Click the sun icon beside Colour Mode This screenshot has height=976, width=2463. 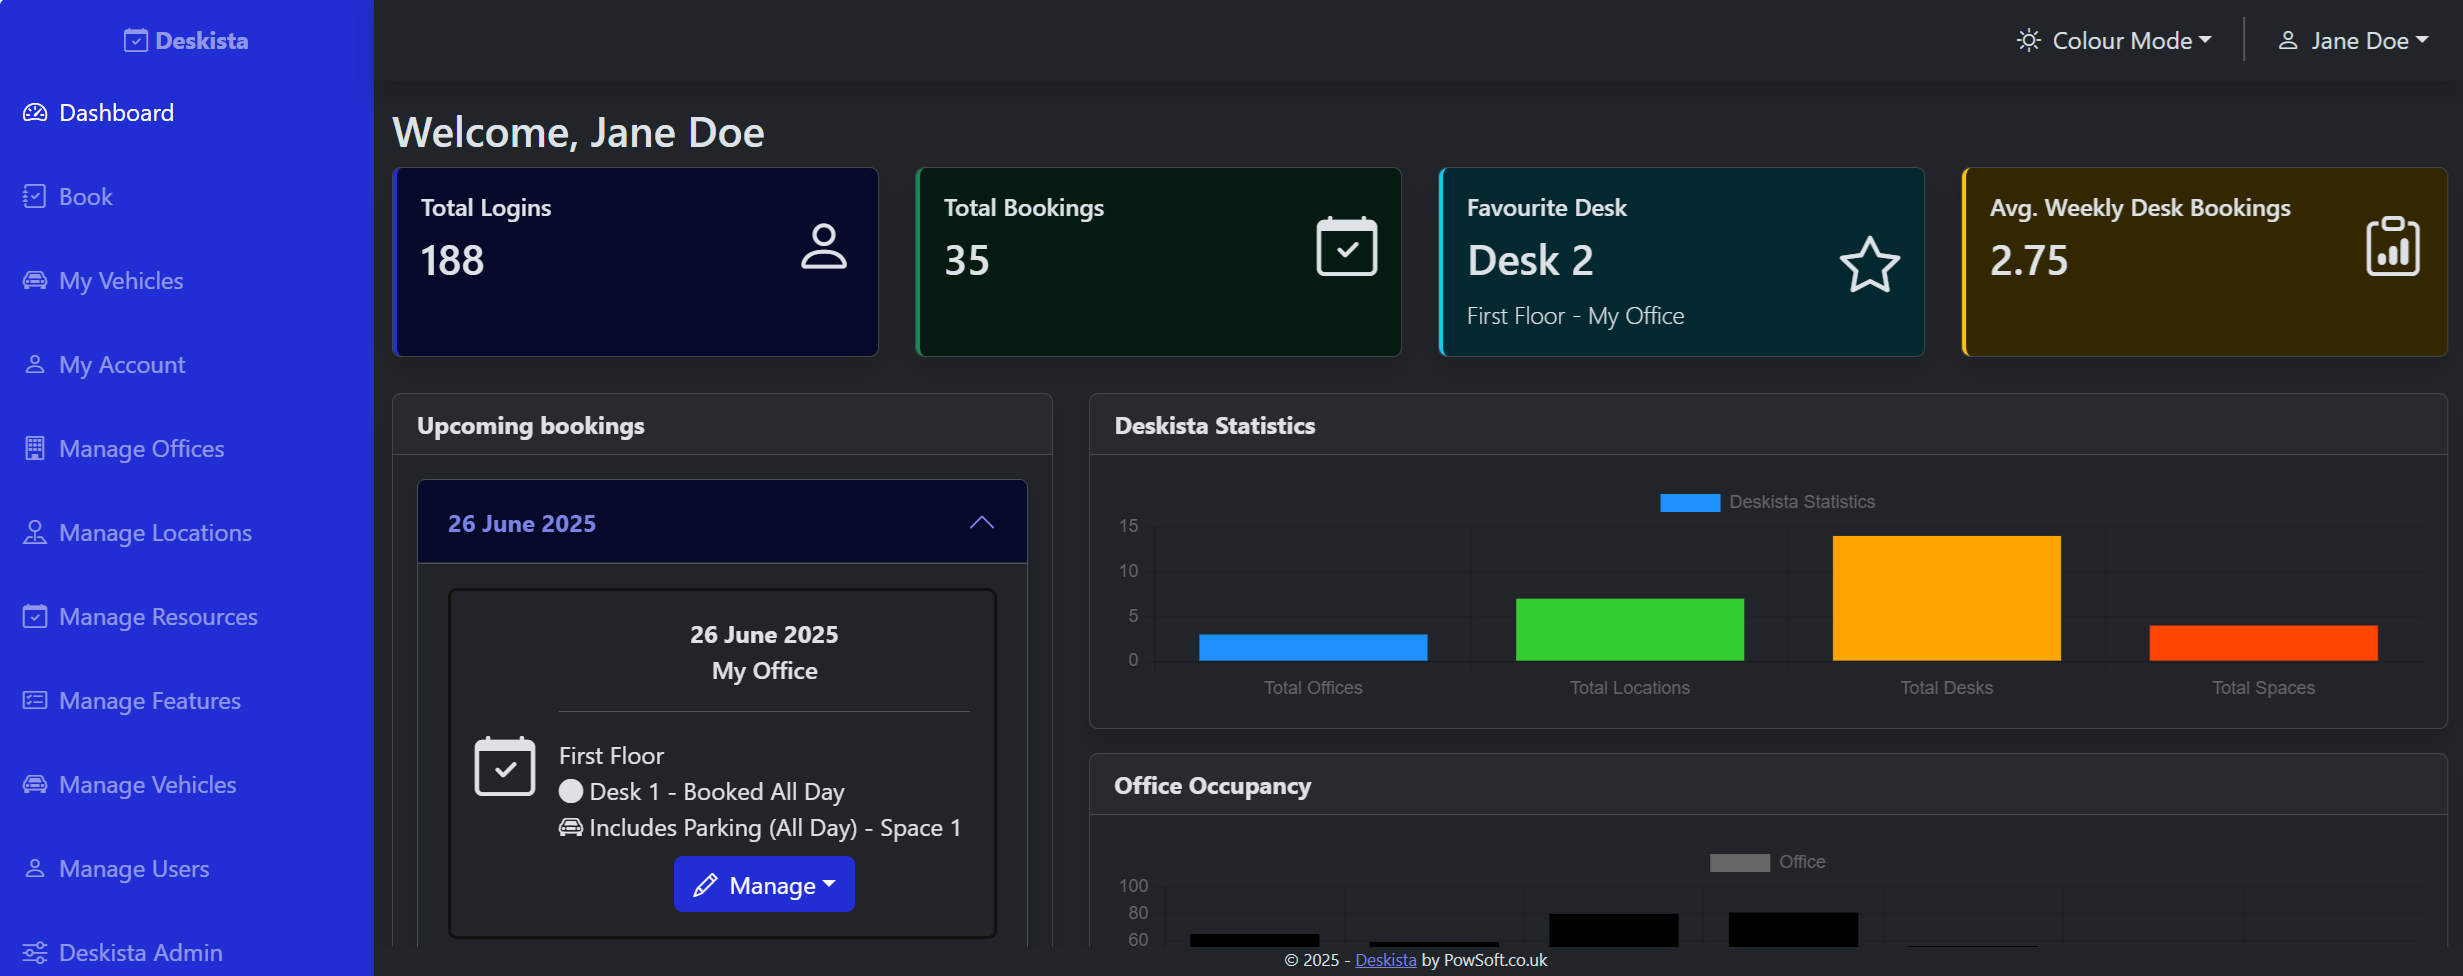2029,41
